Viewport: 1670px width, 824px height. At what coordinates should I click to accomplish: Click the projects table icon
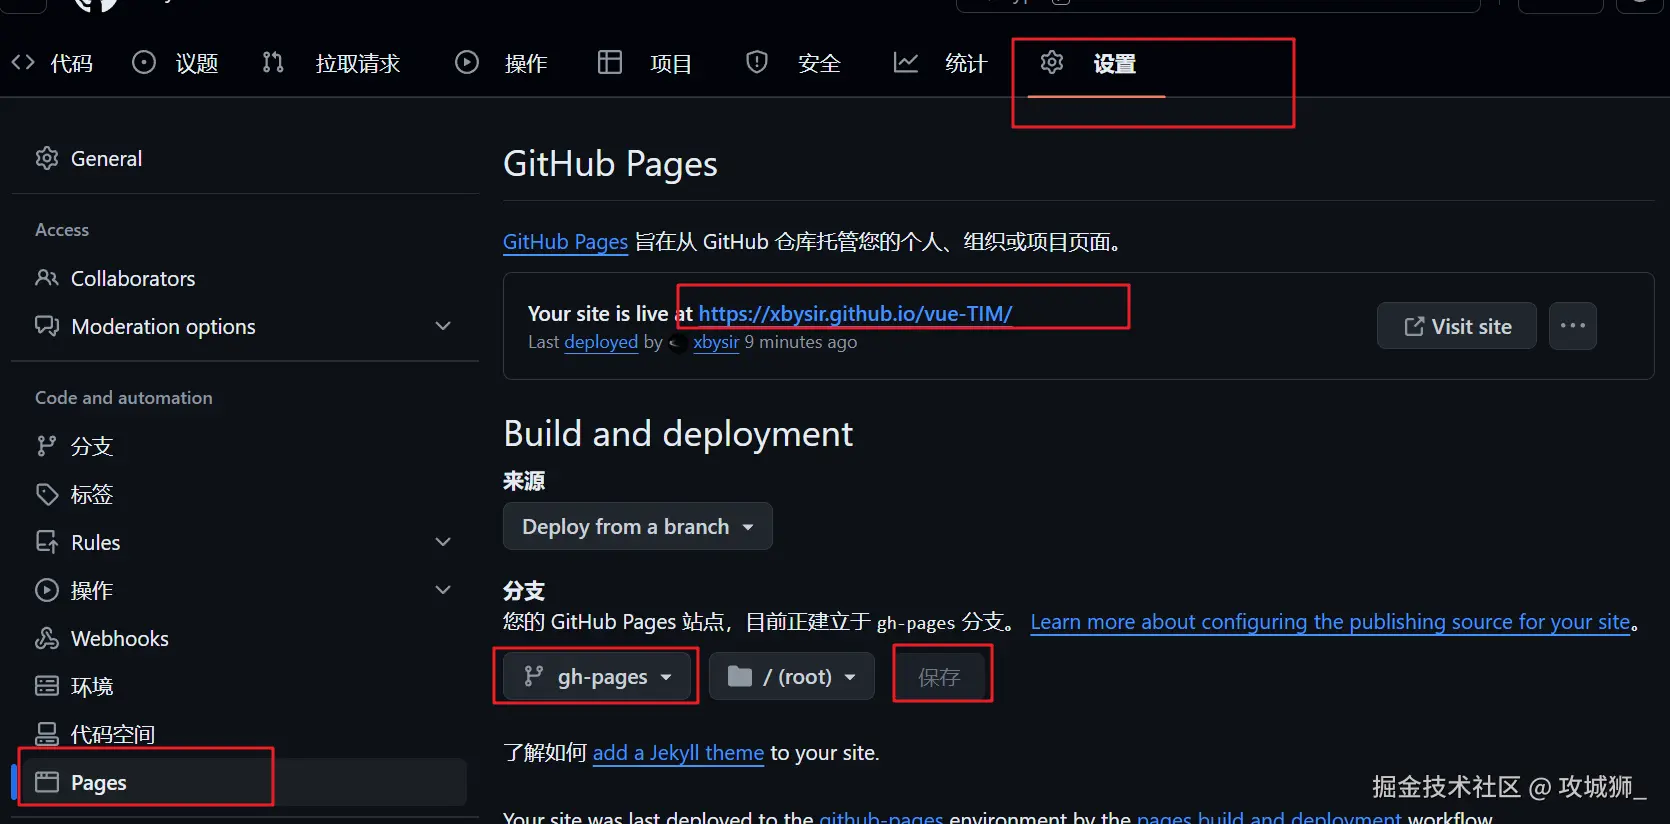click(610, 63)
